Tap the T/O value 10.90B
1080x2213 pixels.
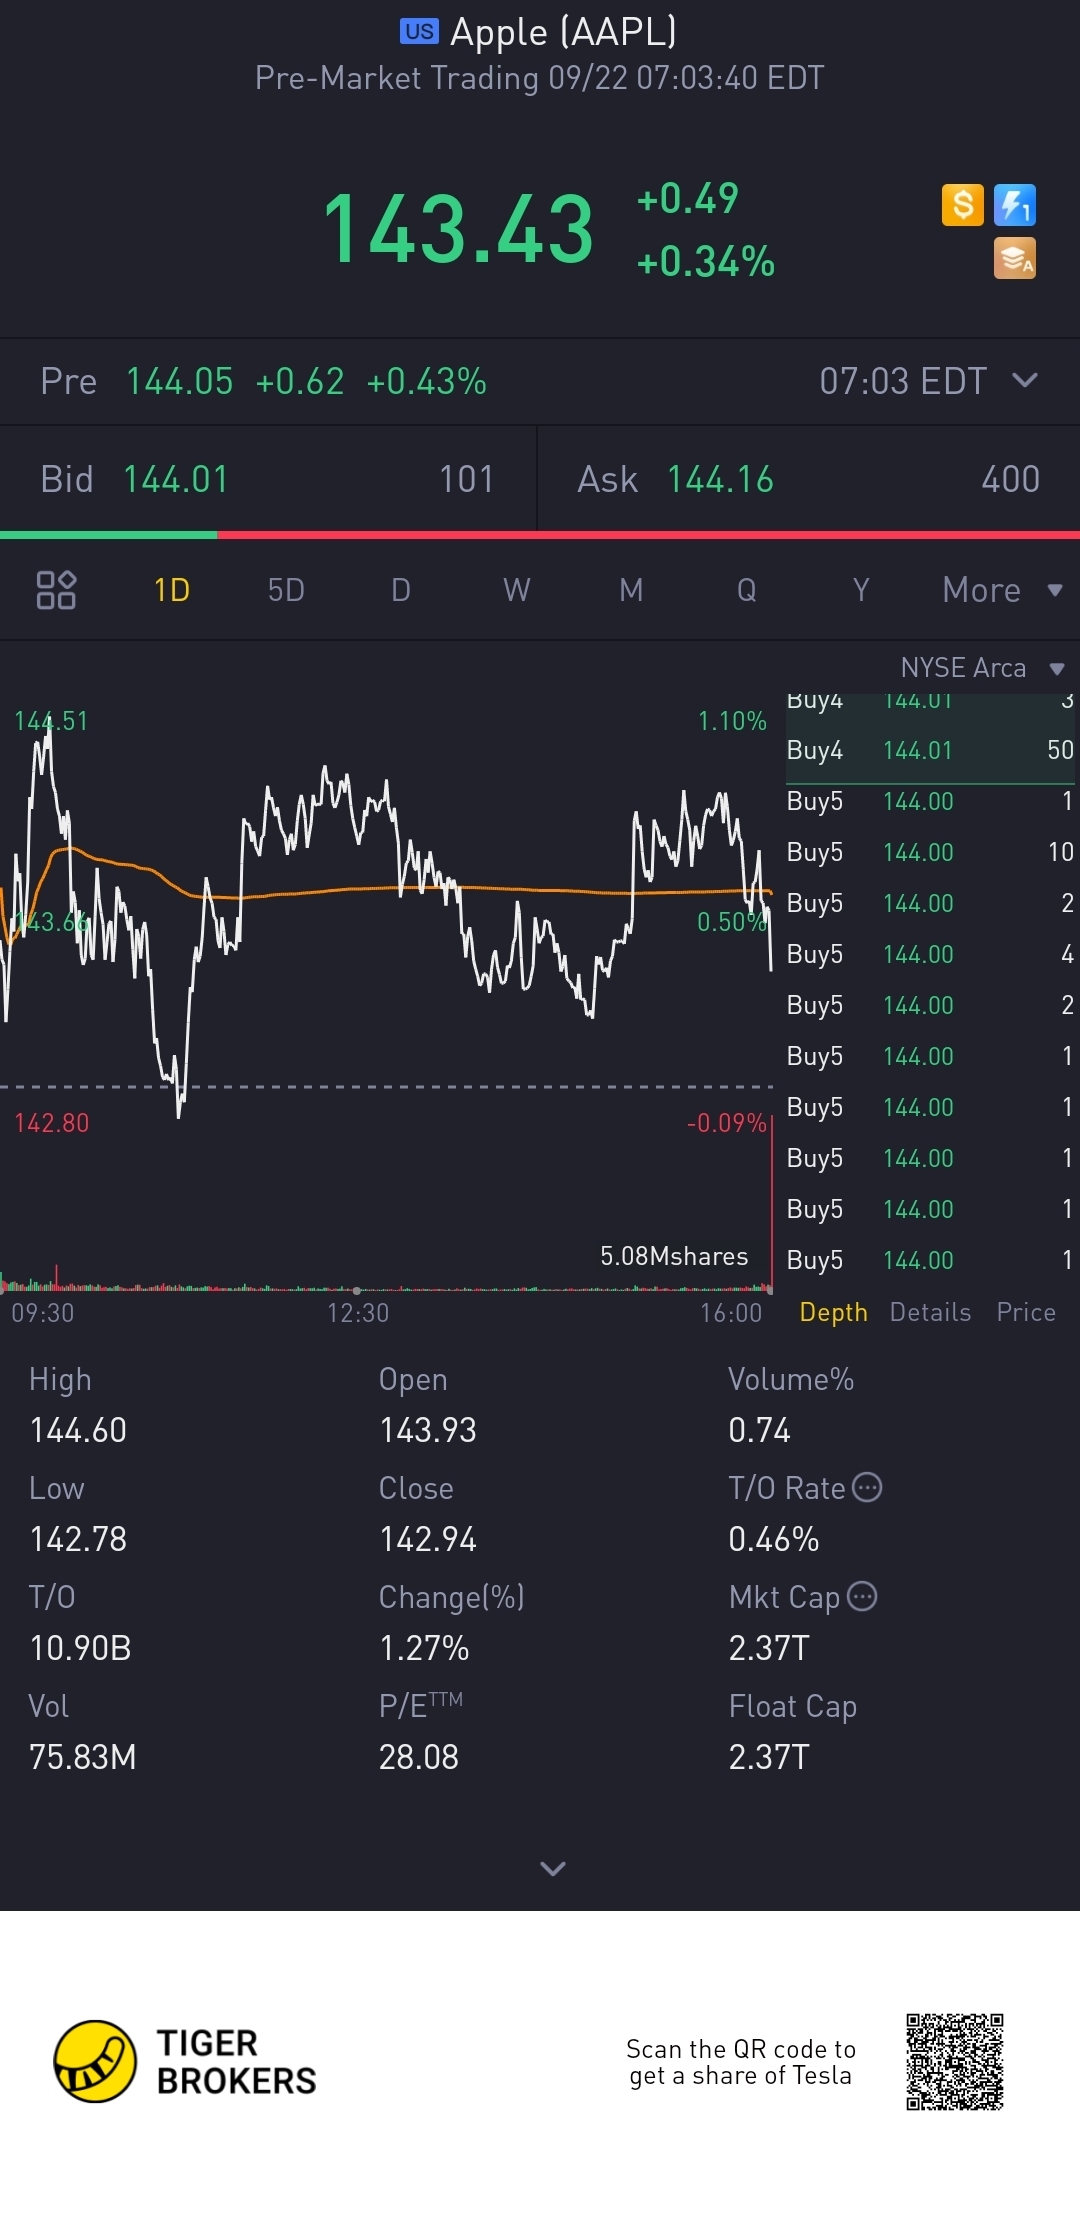80,1648
